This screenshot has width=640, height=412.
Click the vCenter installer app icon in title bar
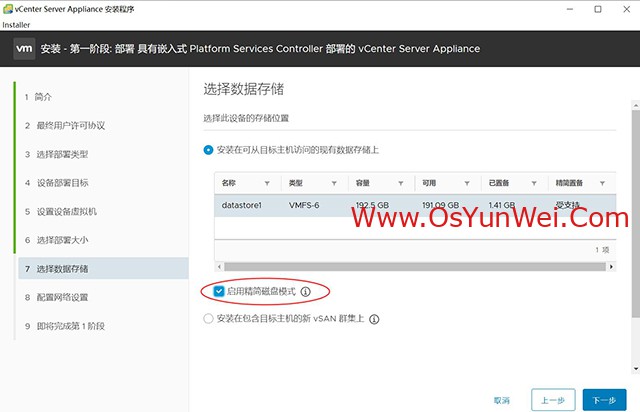point(8,9)
